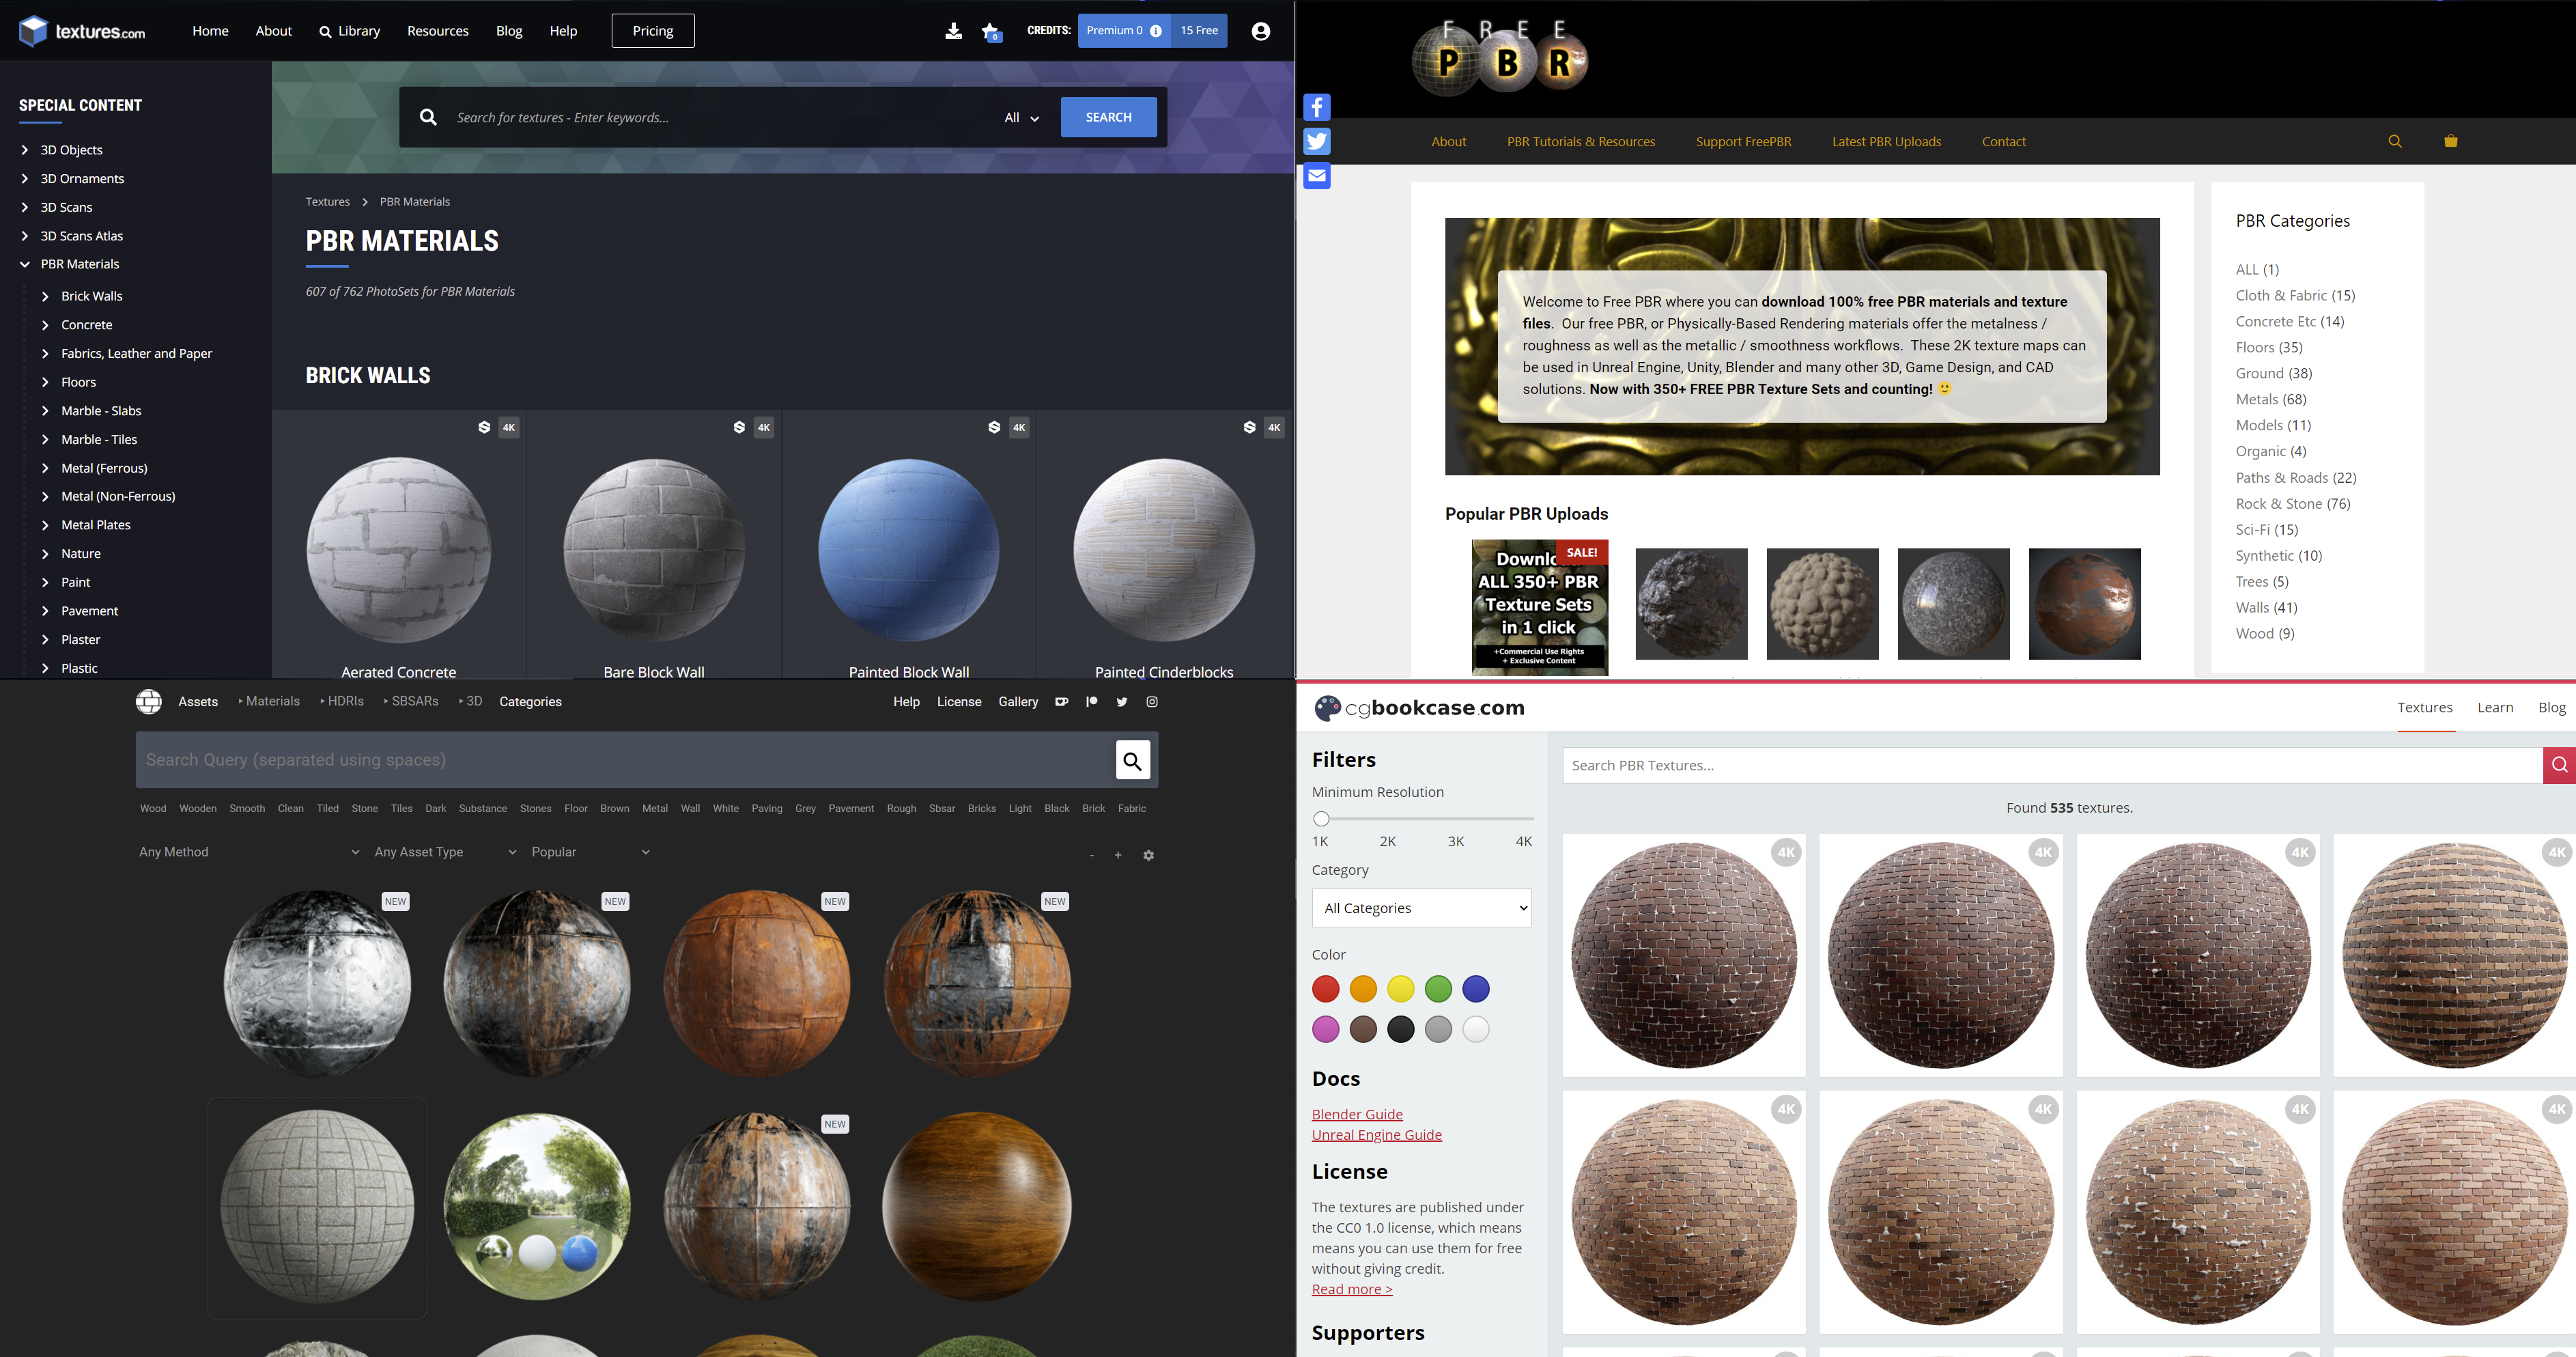Click Fabric tag under search query
The height and width of the screenshot is (1357, 2576).
tap(1131, 808)
